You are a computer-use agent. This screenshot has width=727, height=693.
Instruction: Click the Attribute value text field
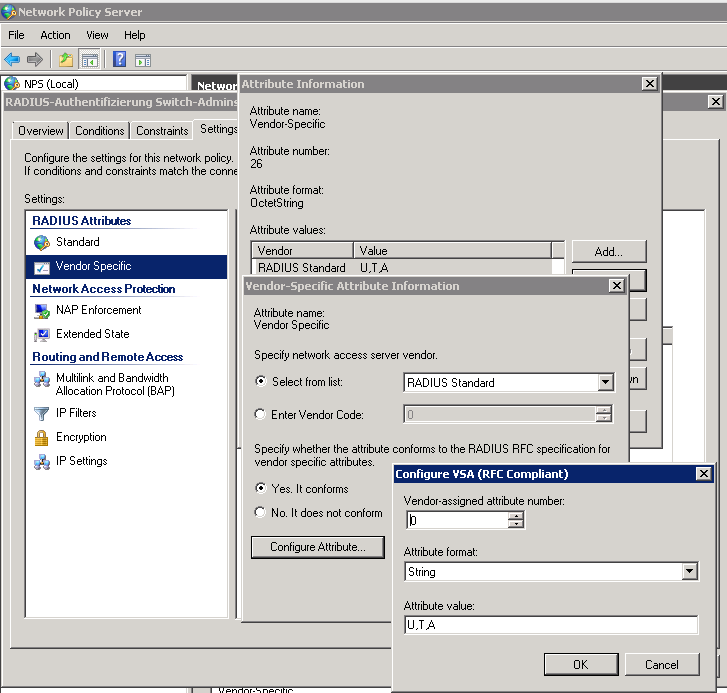(551, 625)
